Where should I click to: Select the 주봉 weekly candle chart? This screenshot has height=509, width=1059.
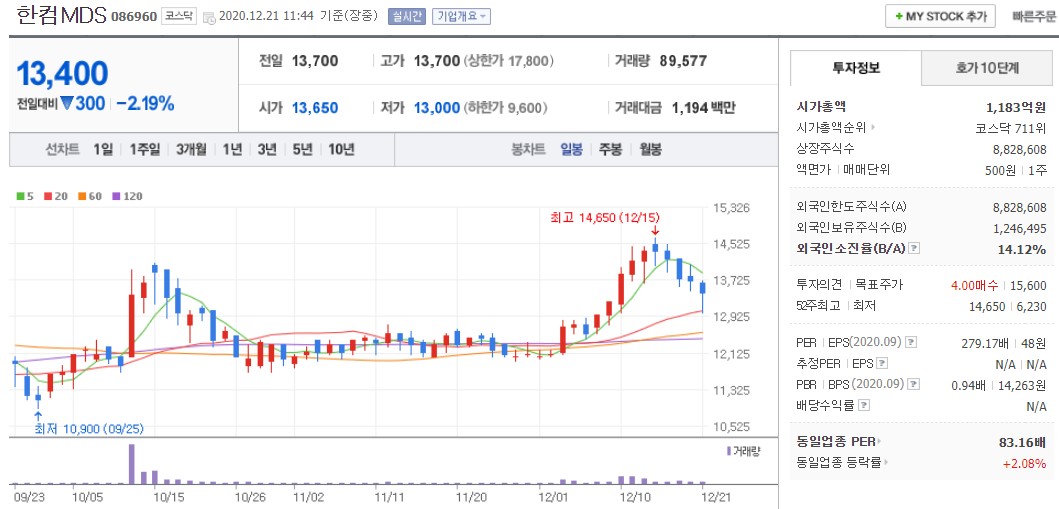coord(610,150)
